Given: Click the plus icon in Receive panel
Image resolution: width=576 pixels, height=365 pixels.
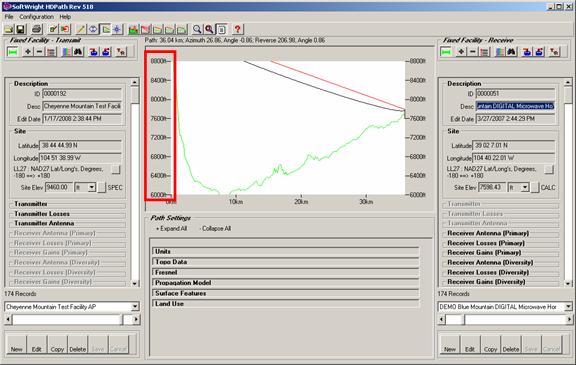Looking at the screenshot, I should click(461, 52).
